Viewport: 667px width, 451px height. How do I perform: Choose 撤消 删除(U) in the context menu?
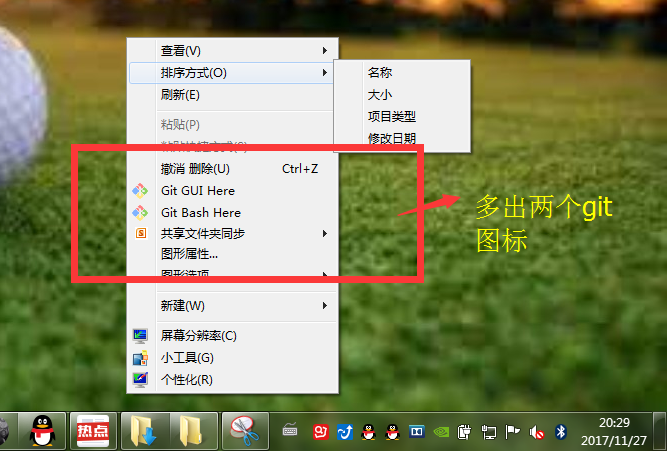click(233, 169)
